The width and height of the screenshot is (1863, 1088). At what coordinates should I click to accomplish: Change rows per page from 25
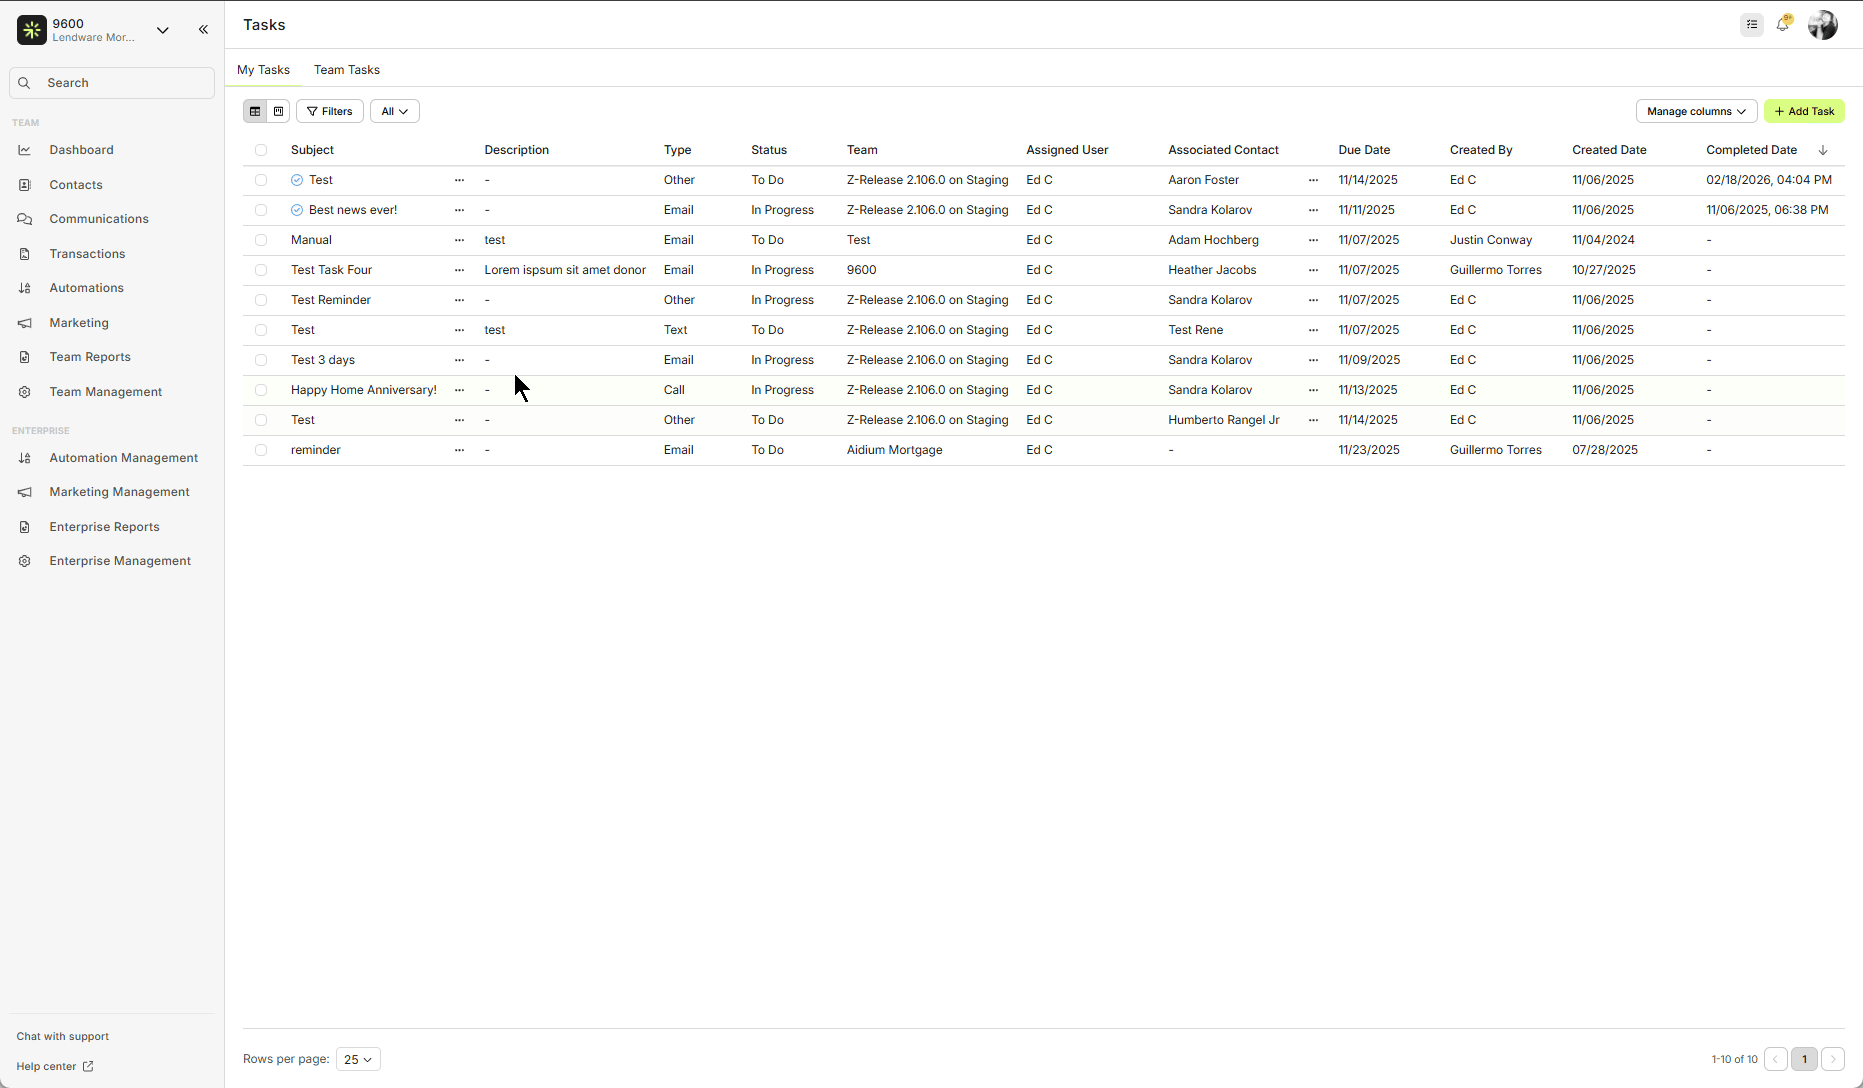click(x=358, y=1059)
